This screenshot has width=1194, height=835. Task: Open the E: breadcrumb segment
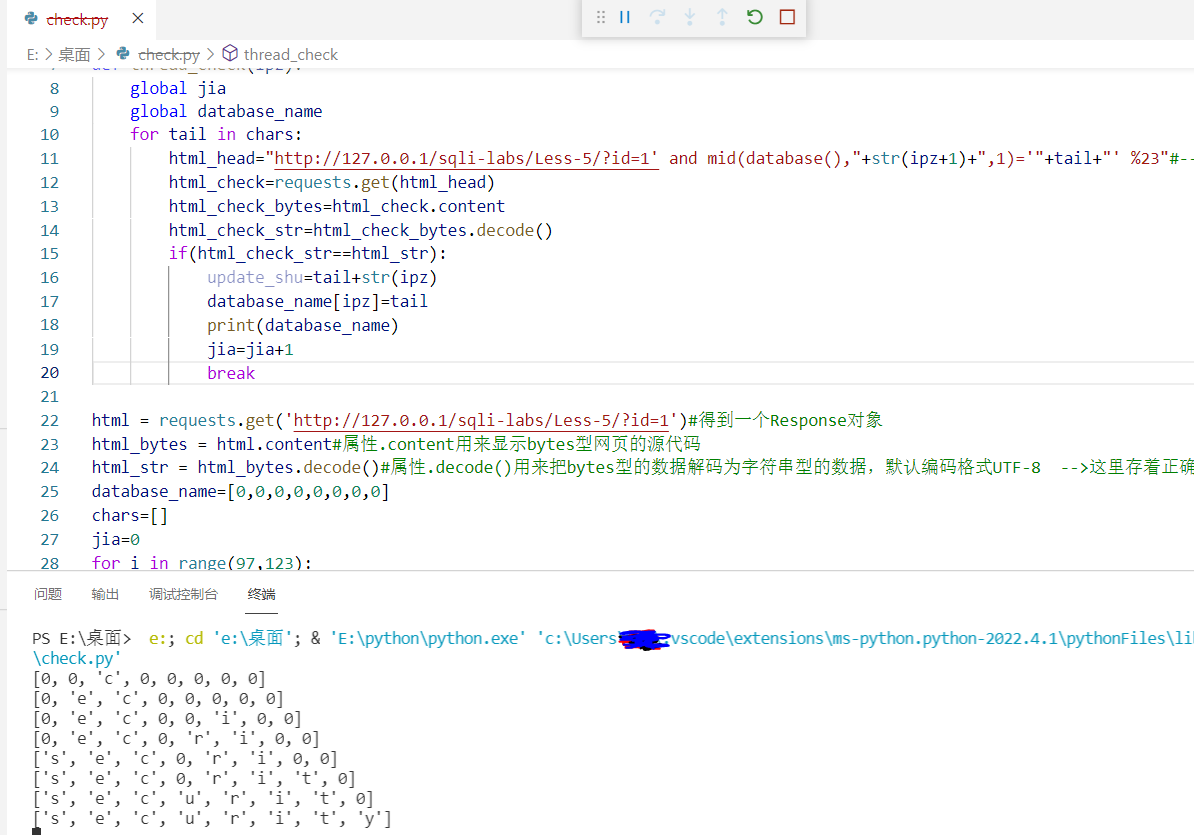coord(32,54)
